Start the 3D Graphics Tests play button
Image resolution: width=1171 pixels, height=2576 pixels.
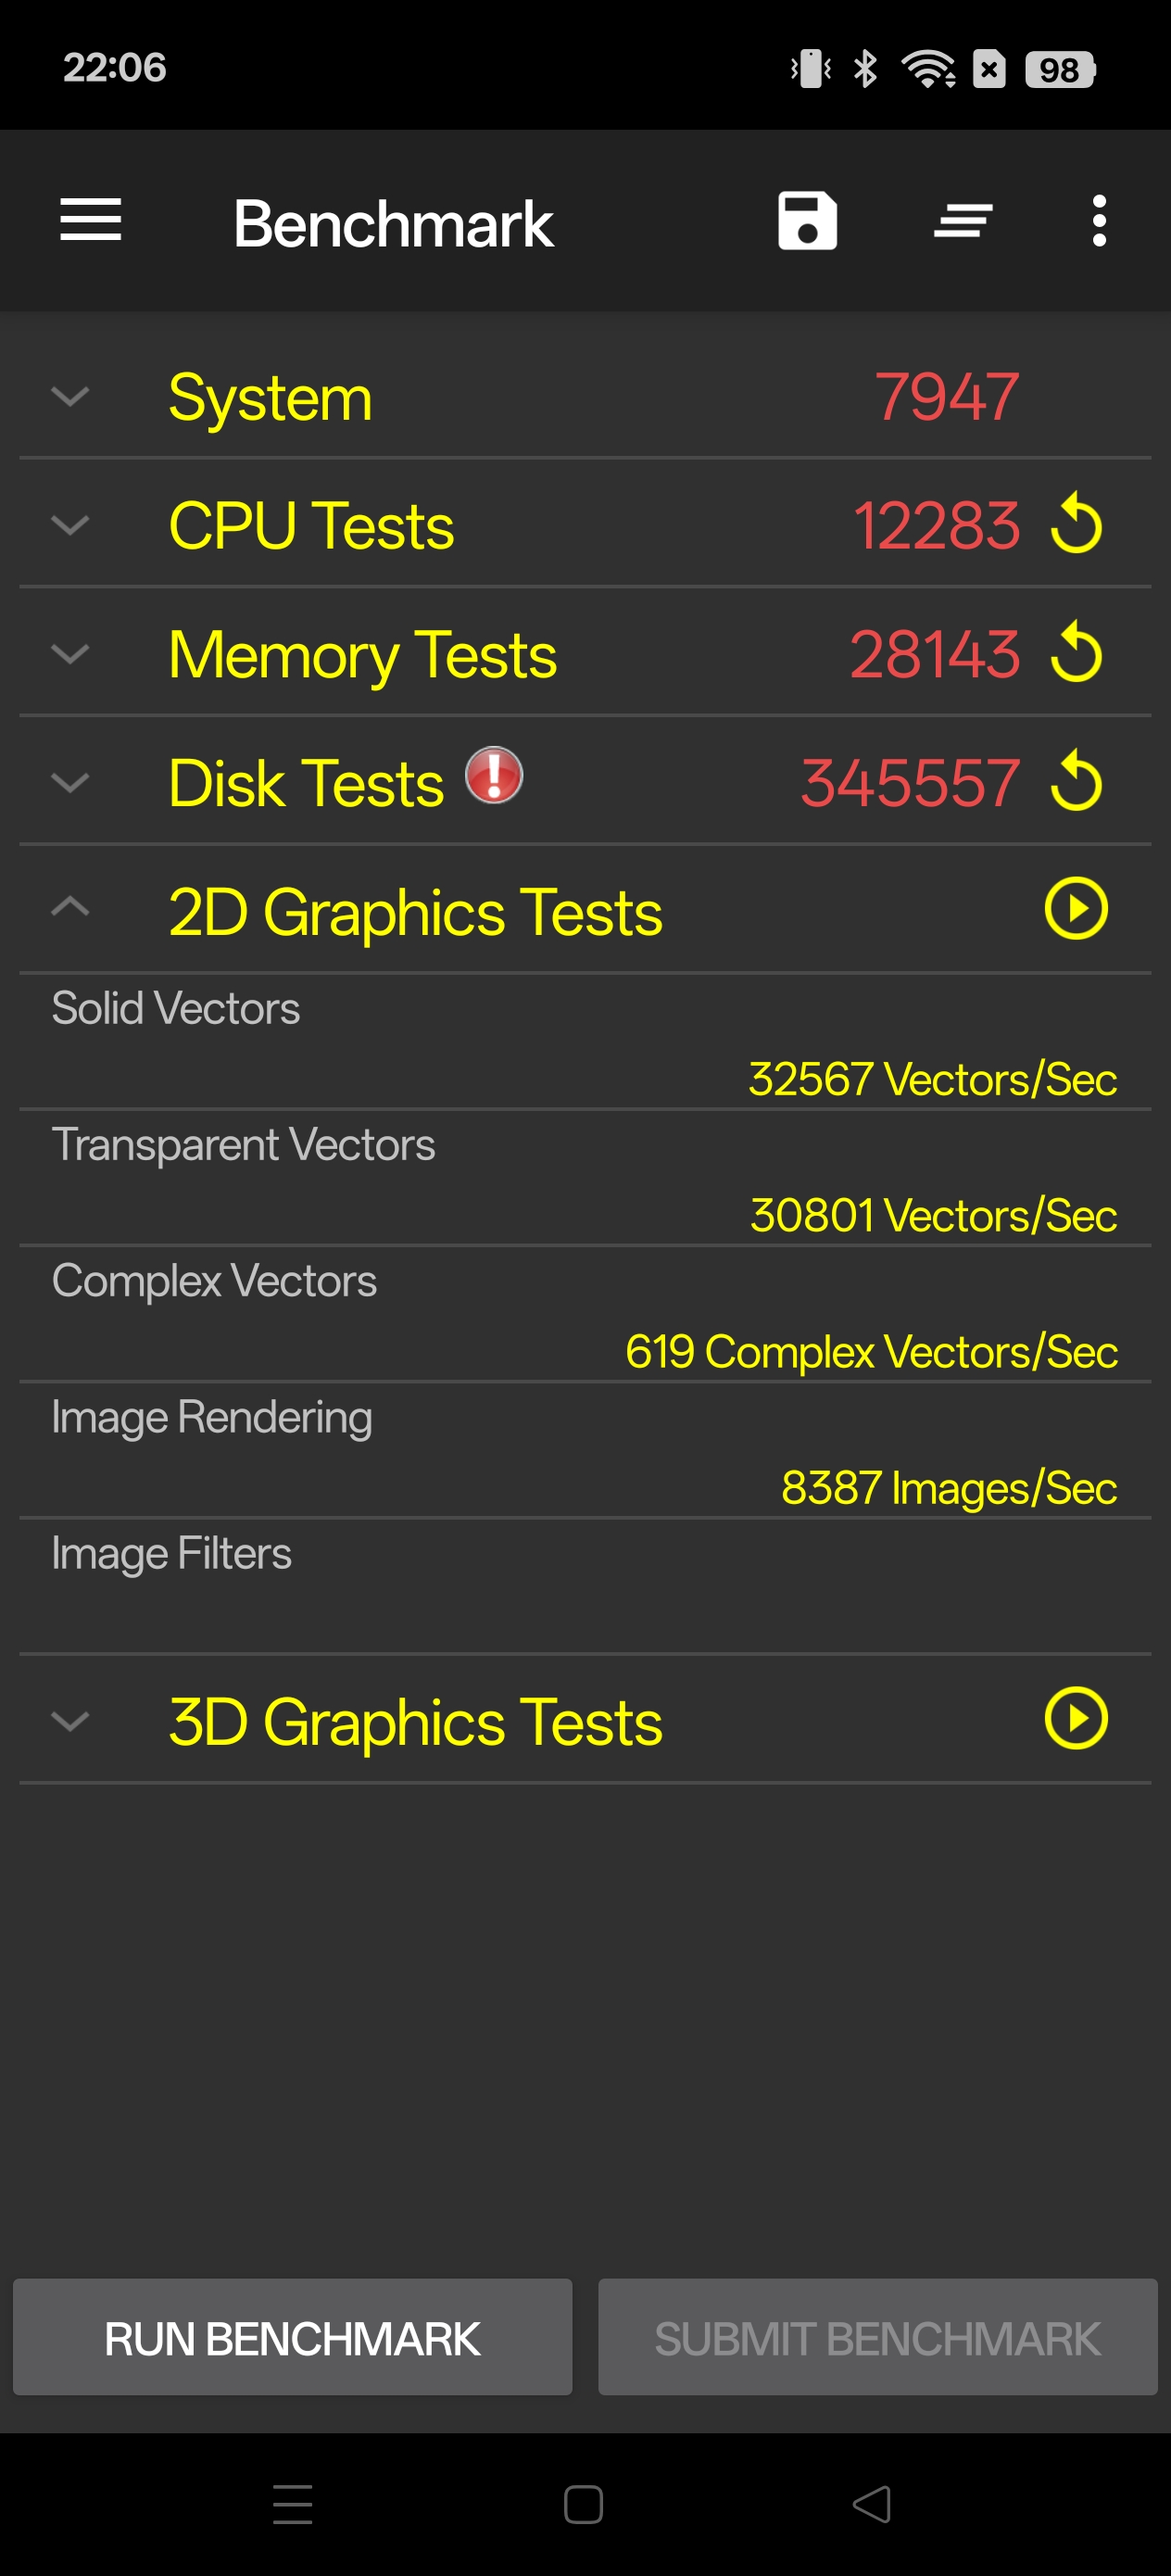coord(1076,1719)
